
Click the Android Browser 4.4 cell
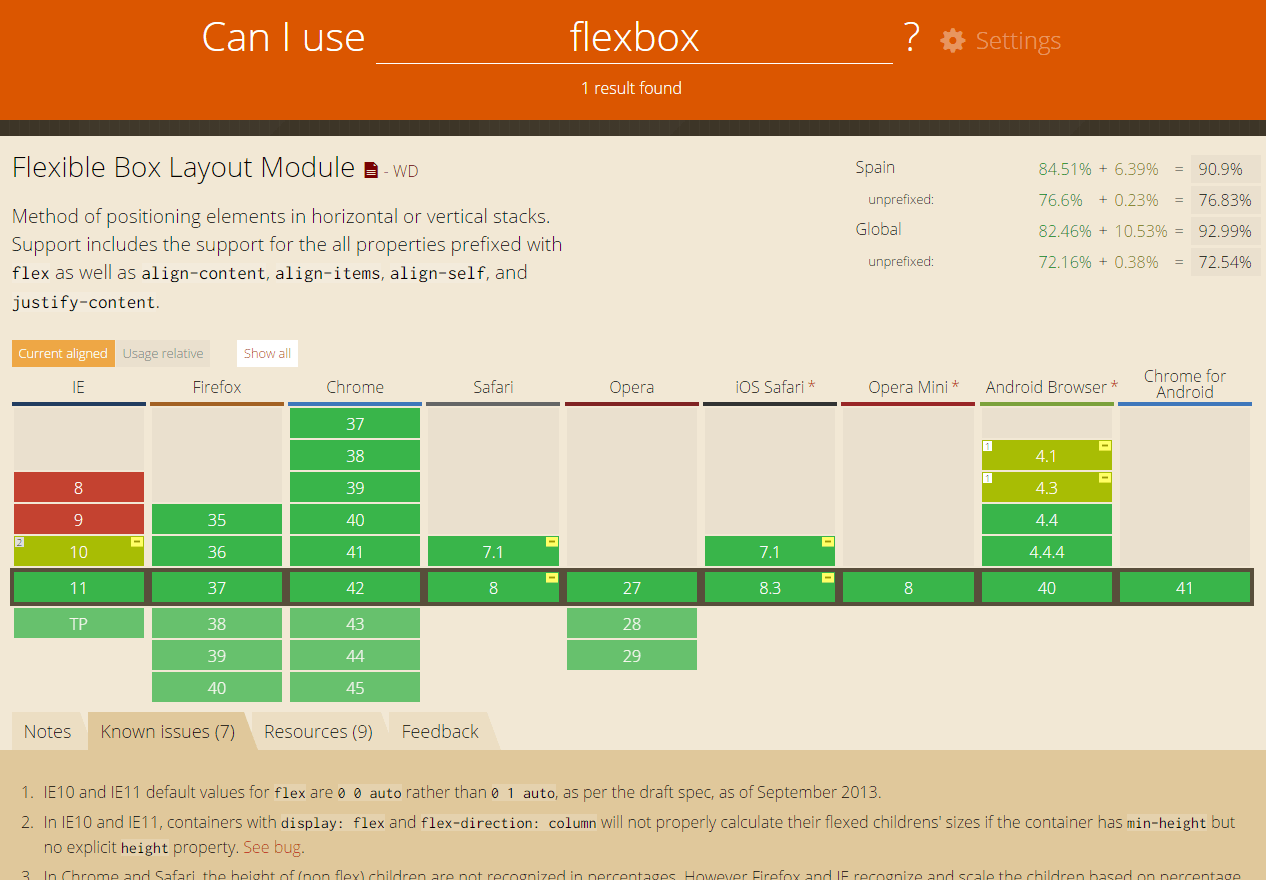coord(1047,519)
